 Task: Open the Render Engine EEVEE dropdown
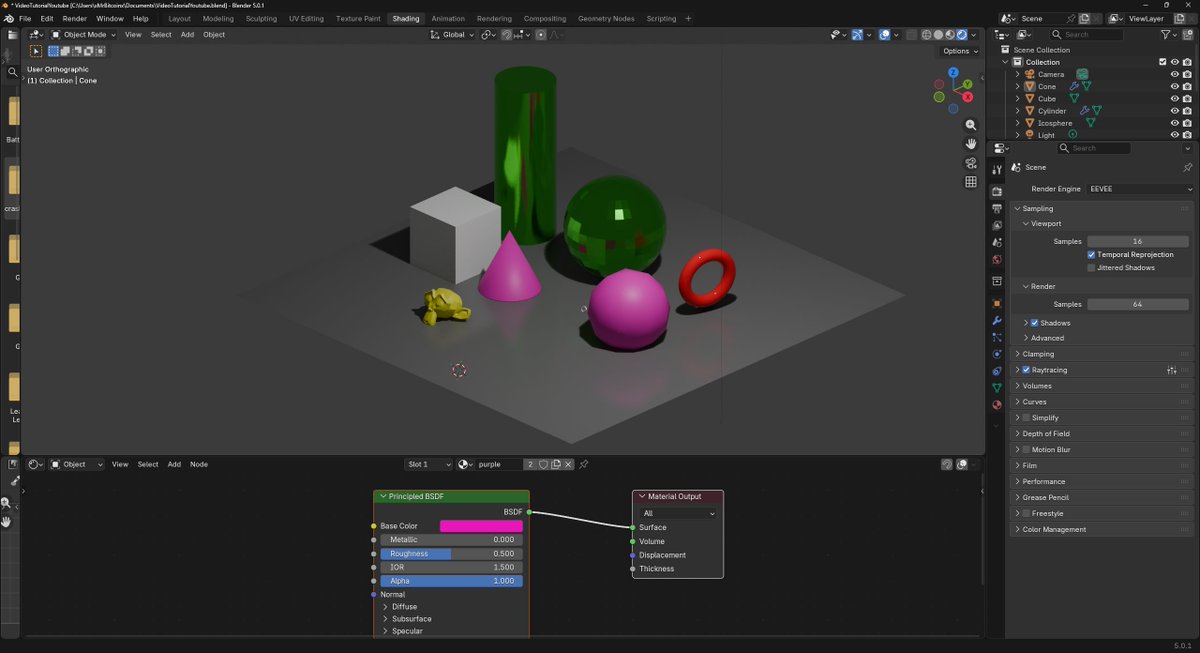point(1141,189)
